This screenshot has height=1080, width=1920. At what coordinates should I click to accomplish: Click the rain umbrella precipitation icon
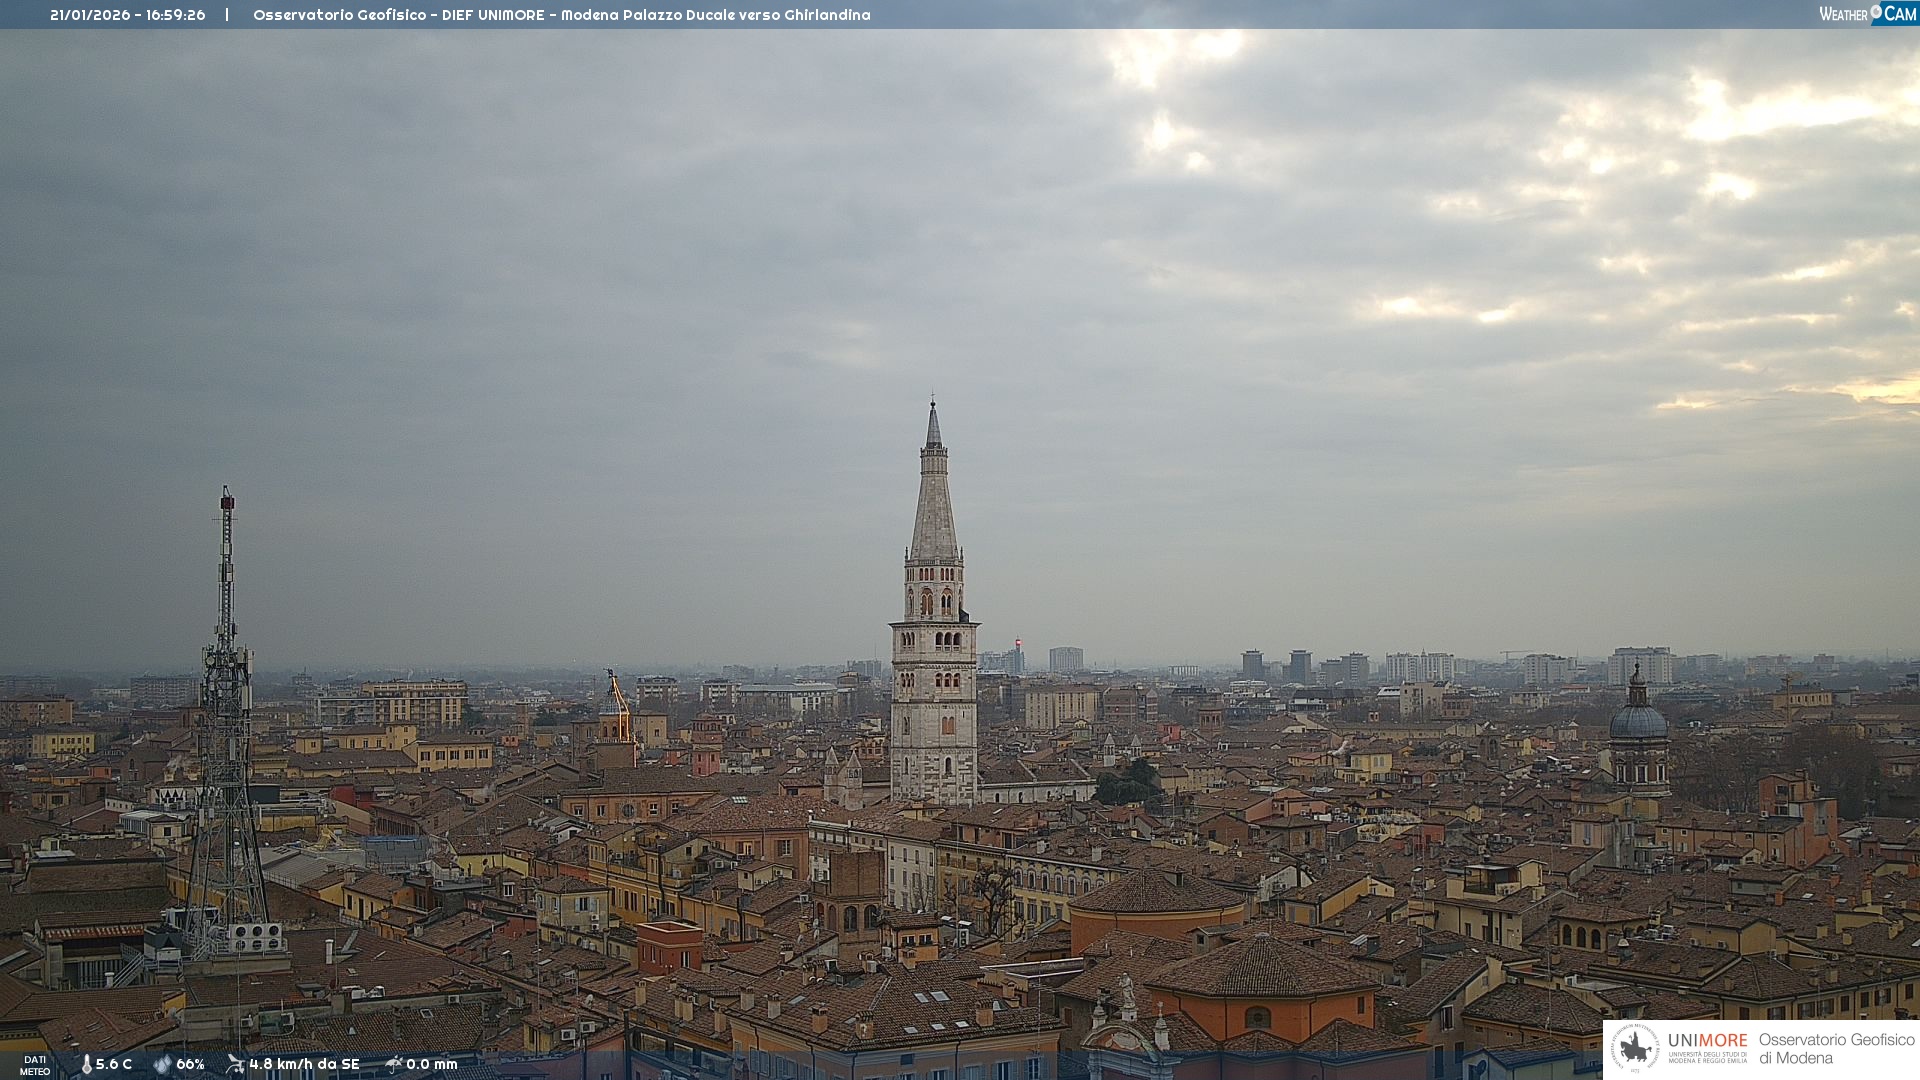point(393,1064)
